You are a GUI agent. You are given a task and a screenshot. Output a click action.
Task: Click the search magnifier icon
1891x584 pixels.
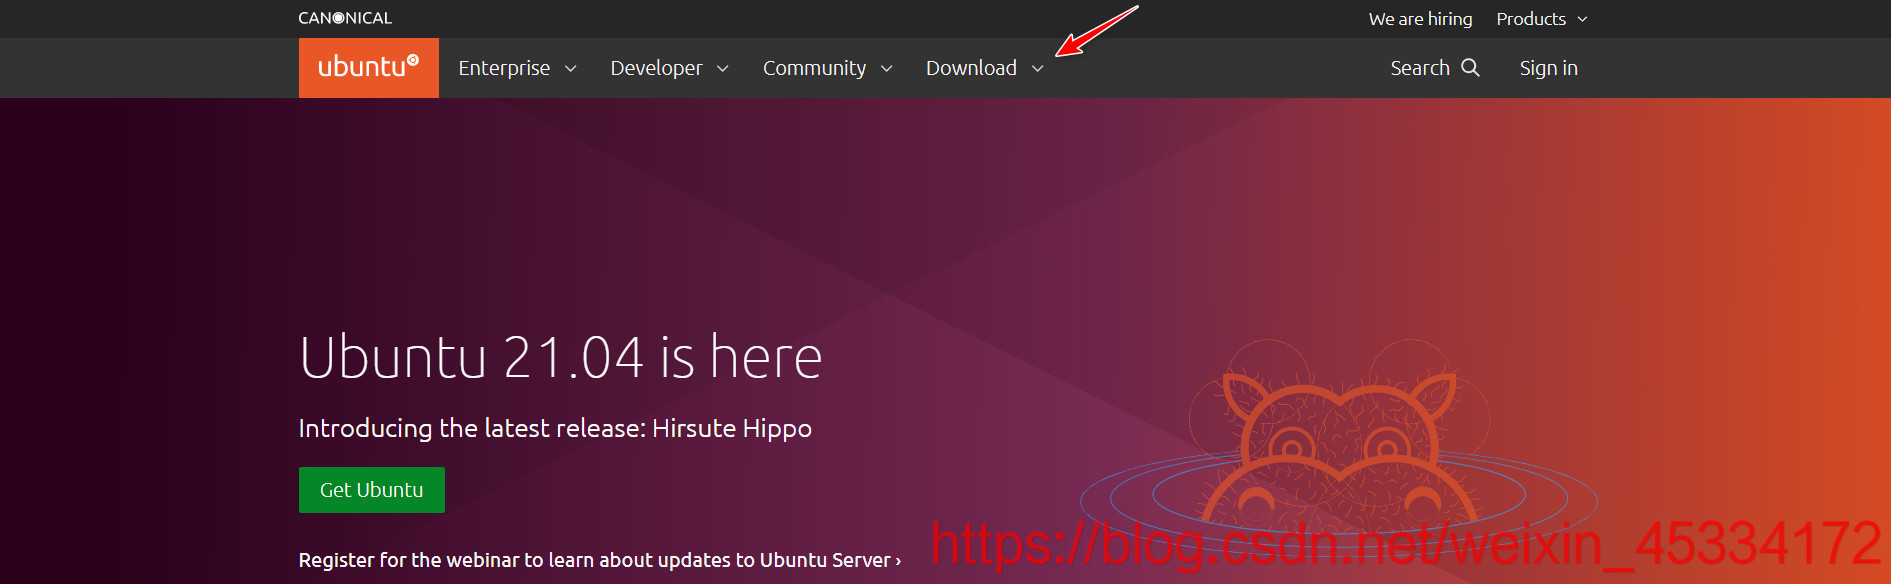1470,67
